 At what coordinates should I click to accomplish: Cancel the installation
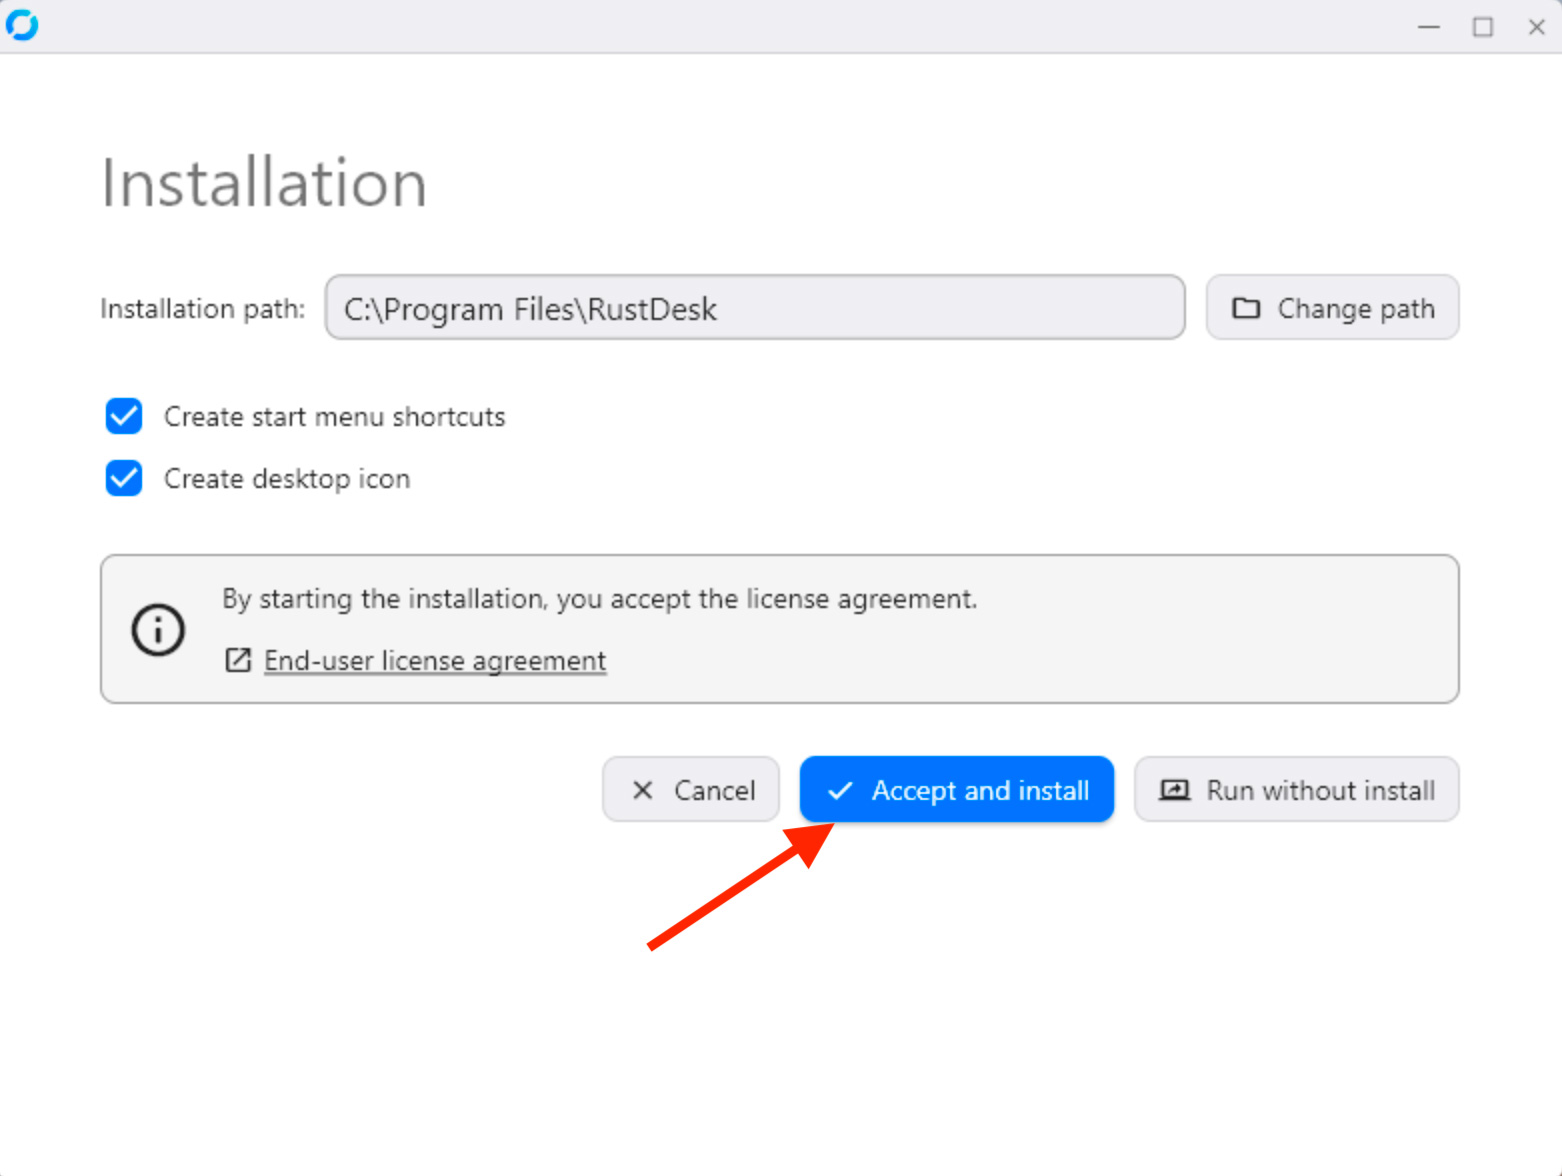pyautogui.click(x=691, y=790)
